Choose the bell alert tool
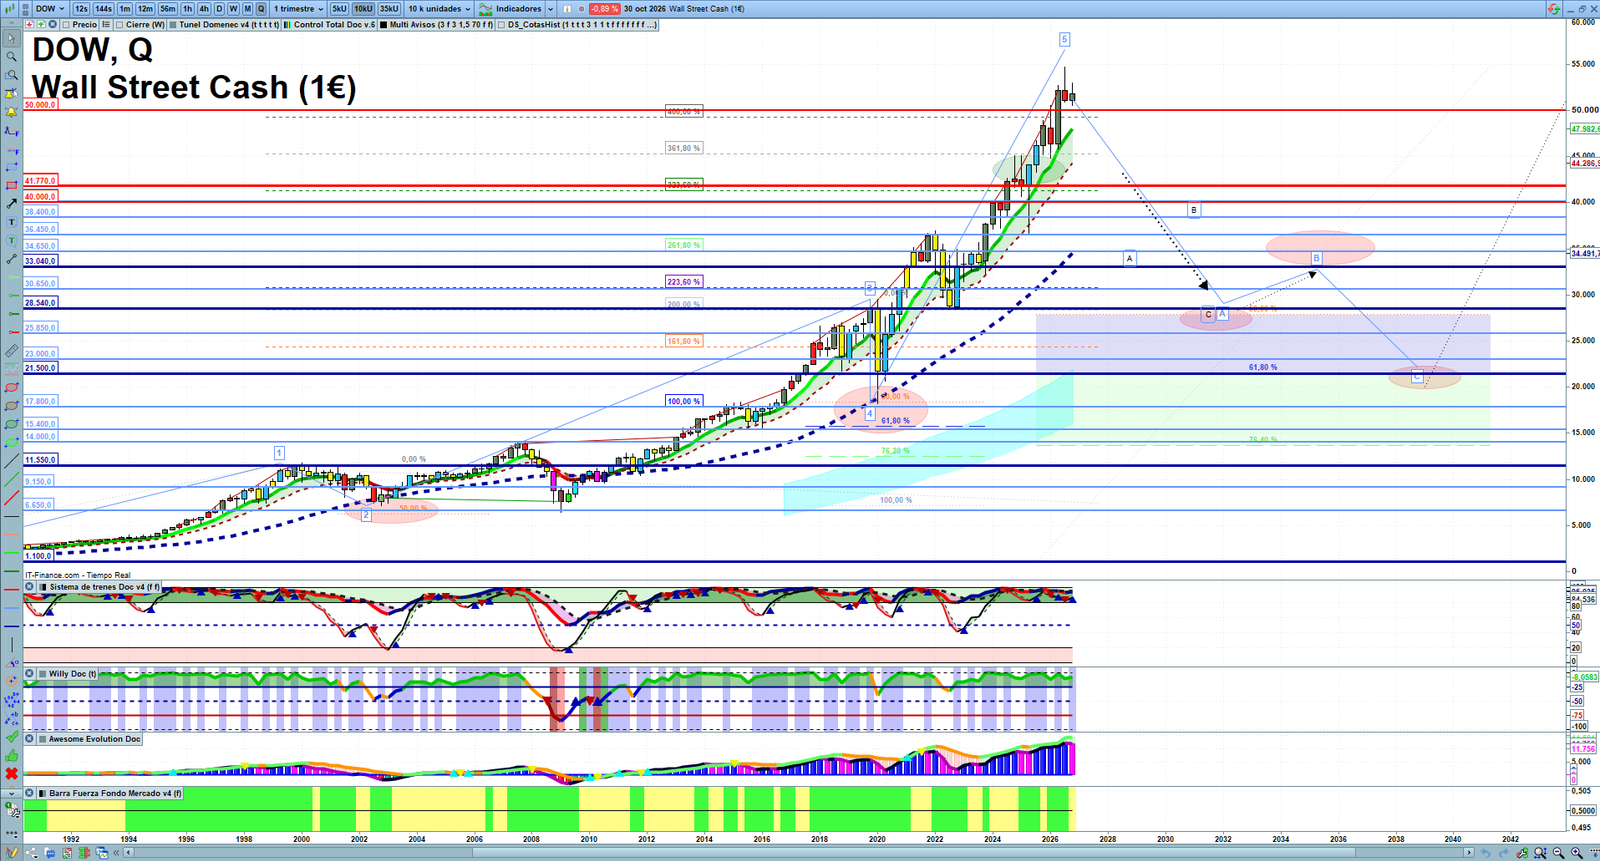 tap(11, 112)
